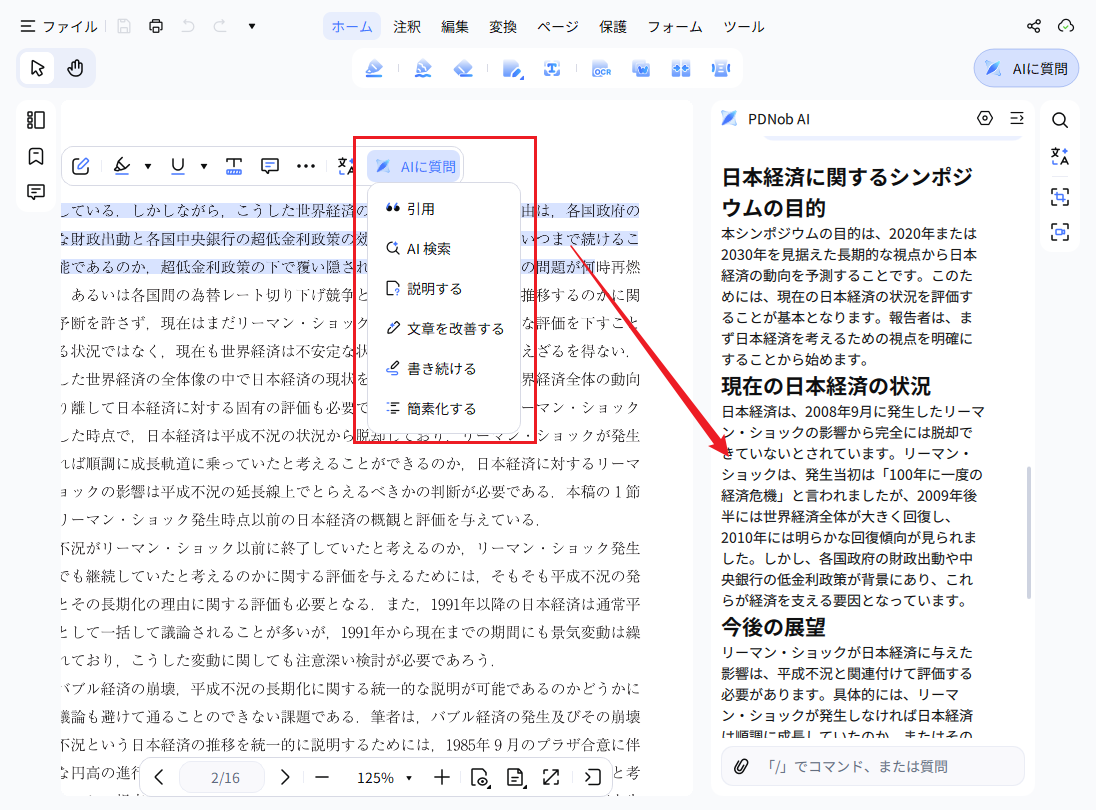Click the area capture icon in right sidebar
The width and height of the screenshot is (1096, 810).
[1060, 196]
